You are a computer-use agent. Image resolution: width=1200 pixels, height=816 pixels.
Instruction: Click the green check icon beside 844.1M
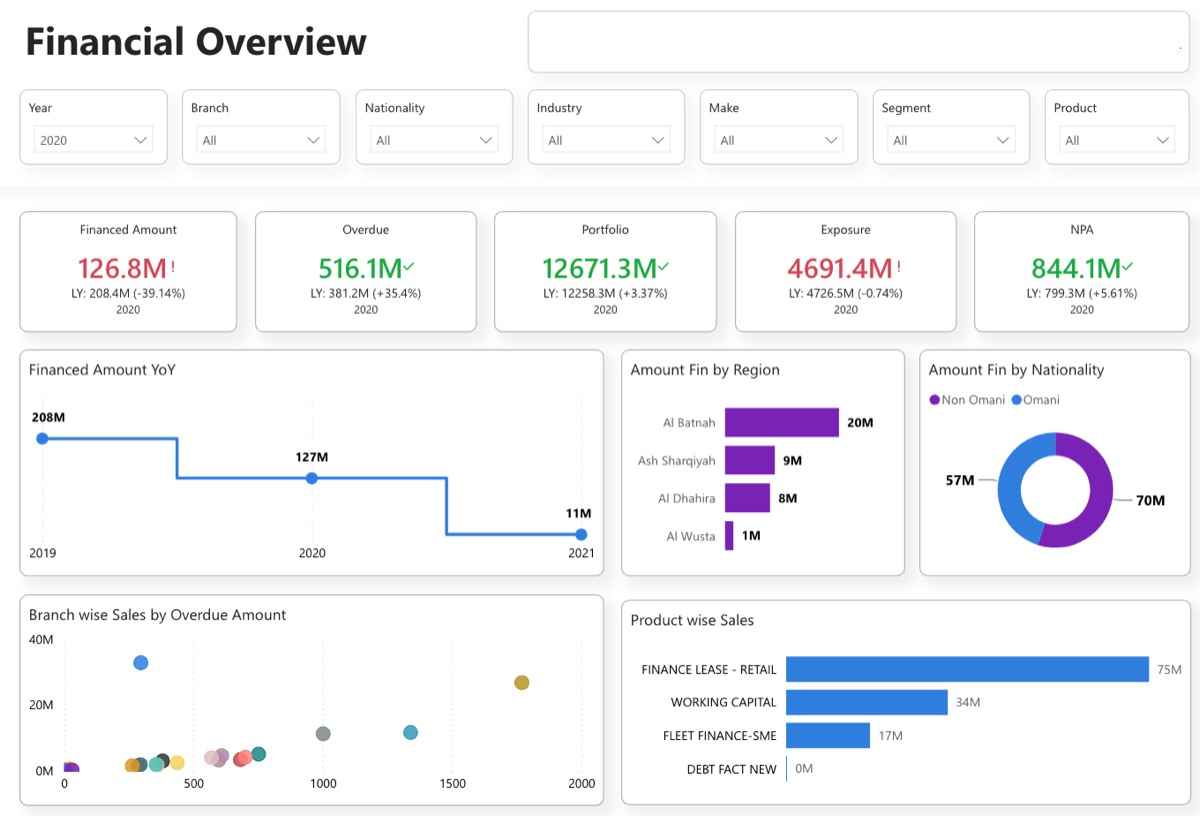click(1128, 266)
